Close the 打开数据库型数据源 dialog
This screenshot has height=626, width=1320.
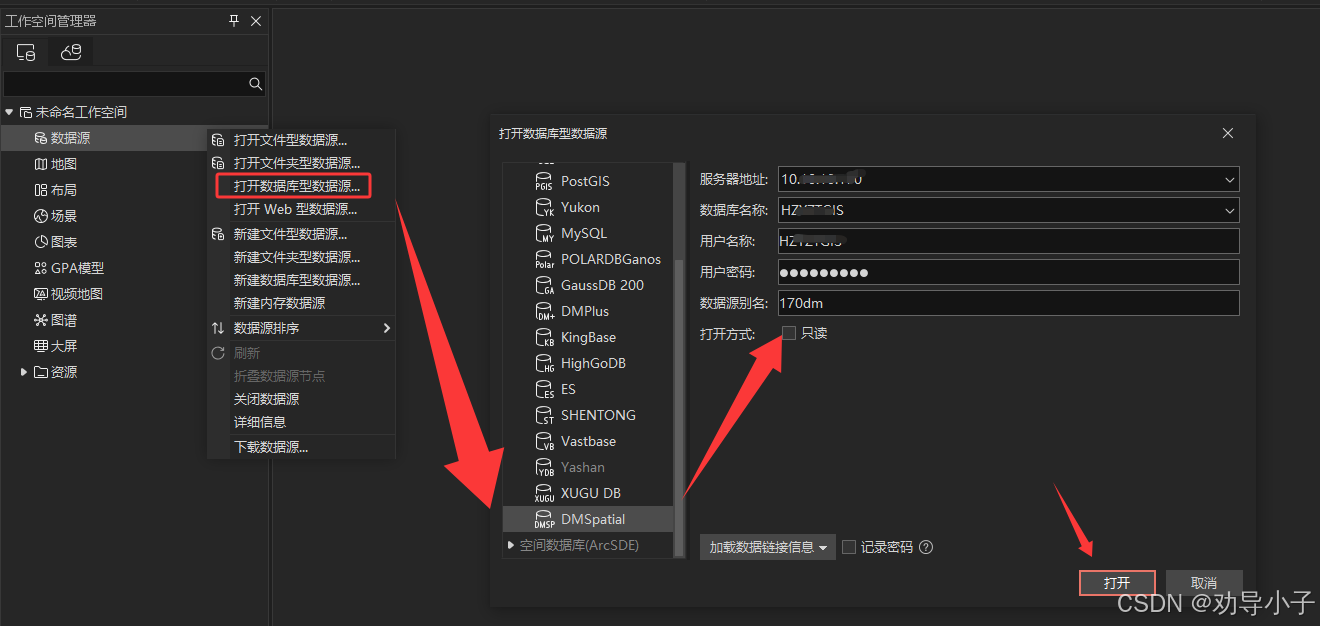pyautogui.click(x=1228, y=133)
